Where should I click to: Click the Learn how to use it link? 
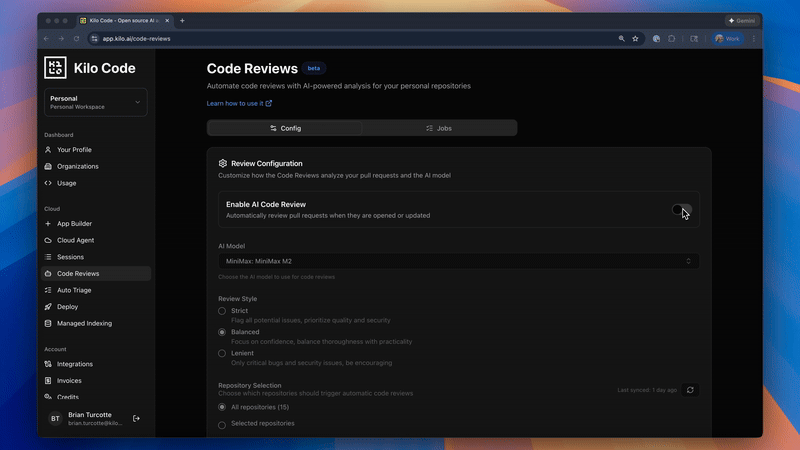point(239,104)
